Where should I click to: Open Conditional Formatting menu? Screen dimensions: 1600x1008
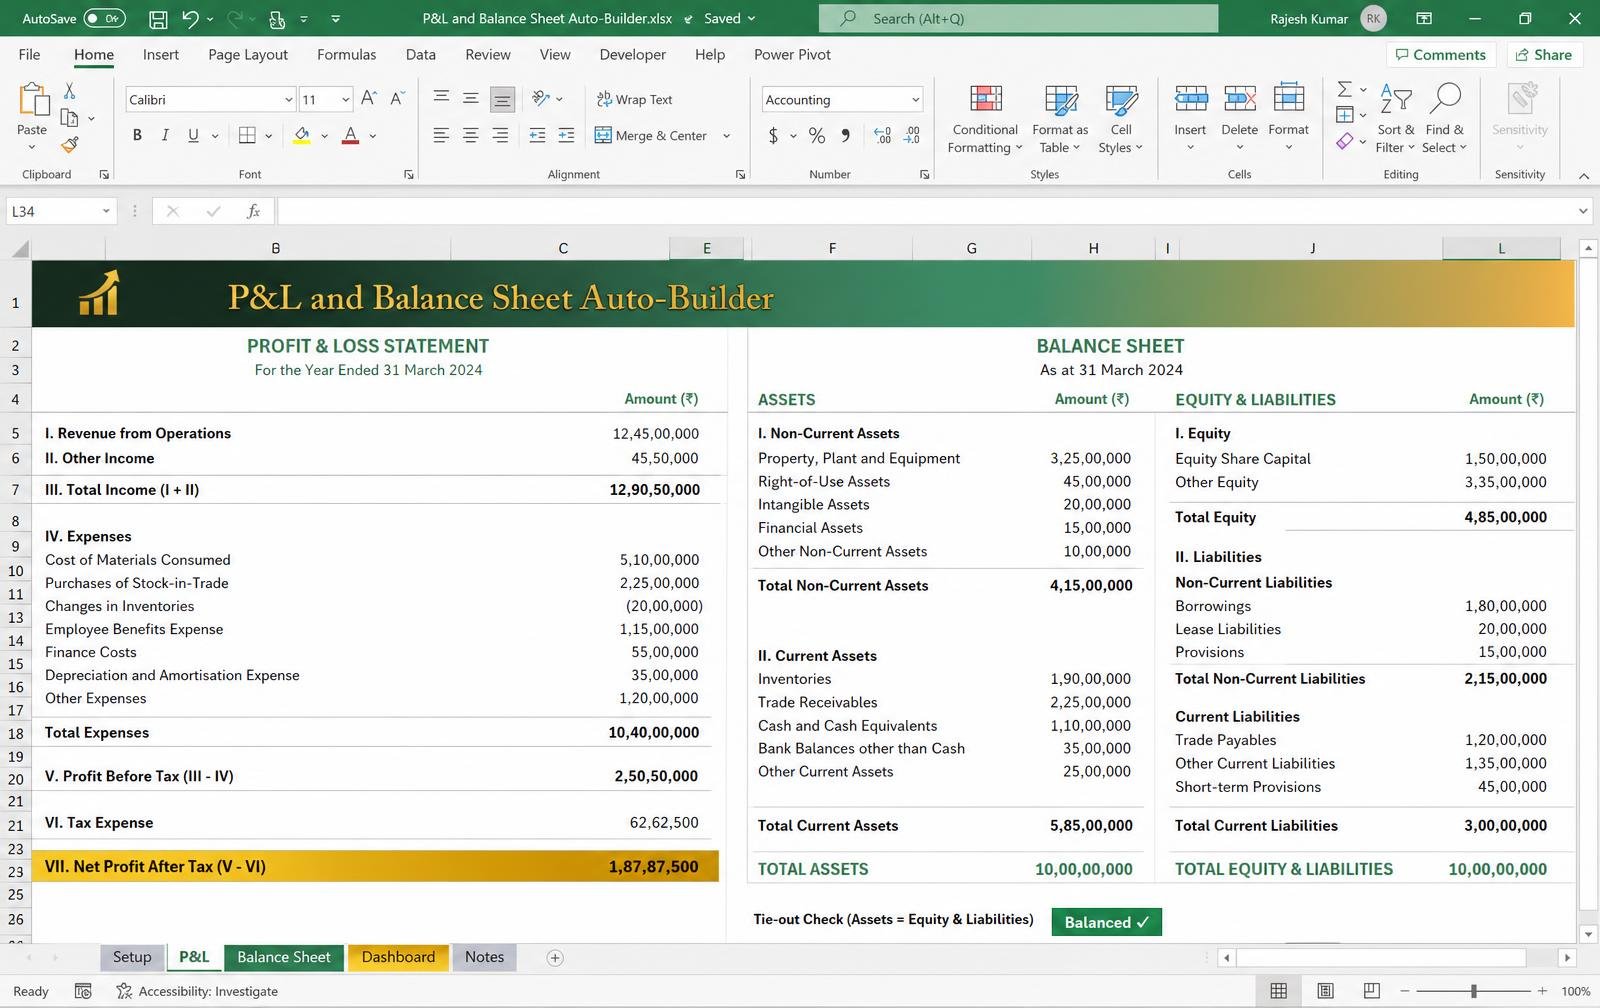coord(985,118)
